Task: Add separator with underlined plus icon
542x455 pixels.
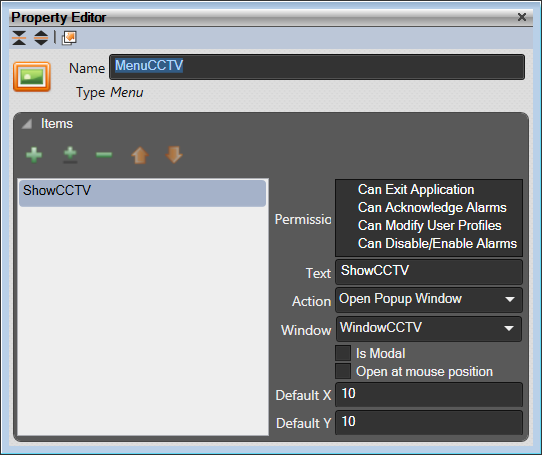Action: [70, 155]
